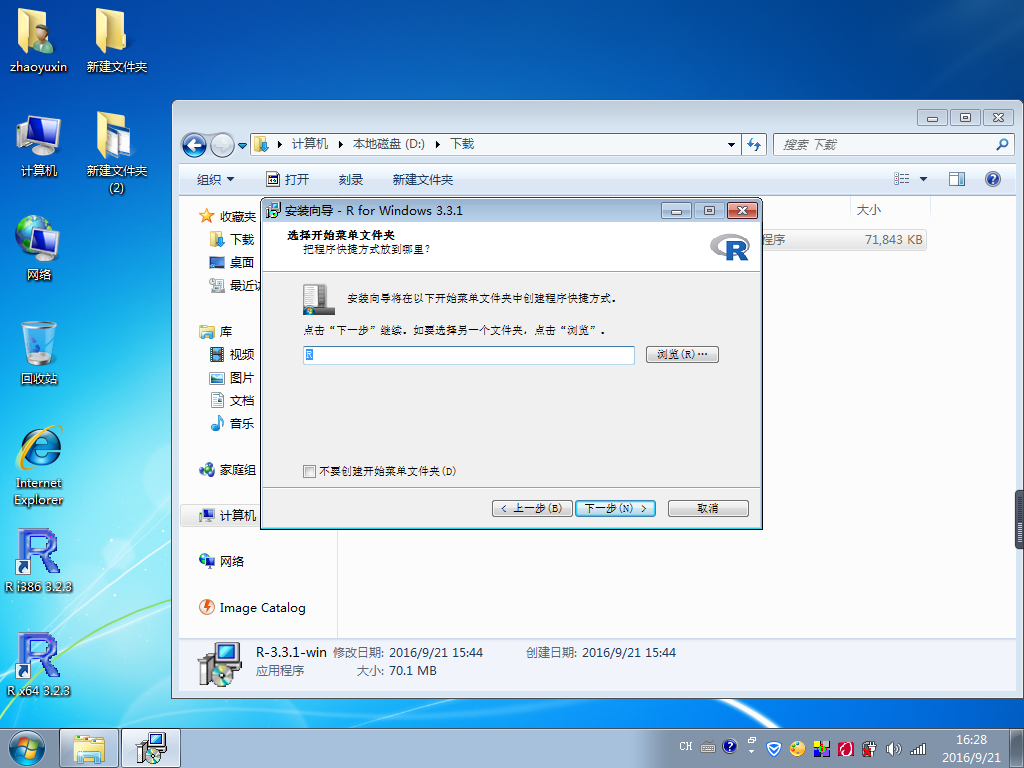The height and width of the screenshot is (768, 1024).
Task: Click the 下一步(N) button in installer
Action: click(x=615, y=508)
